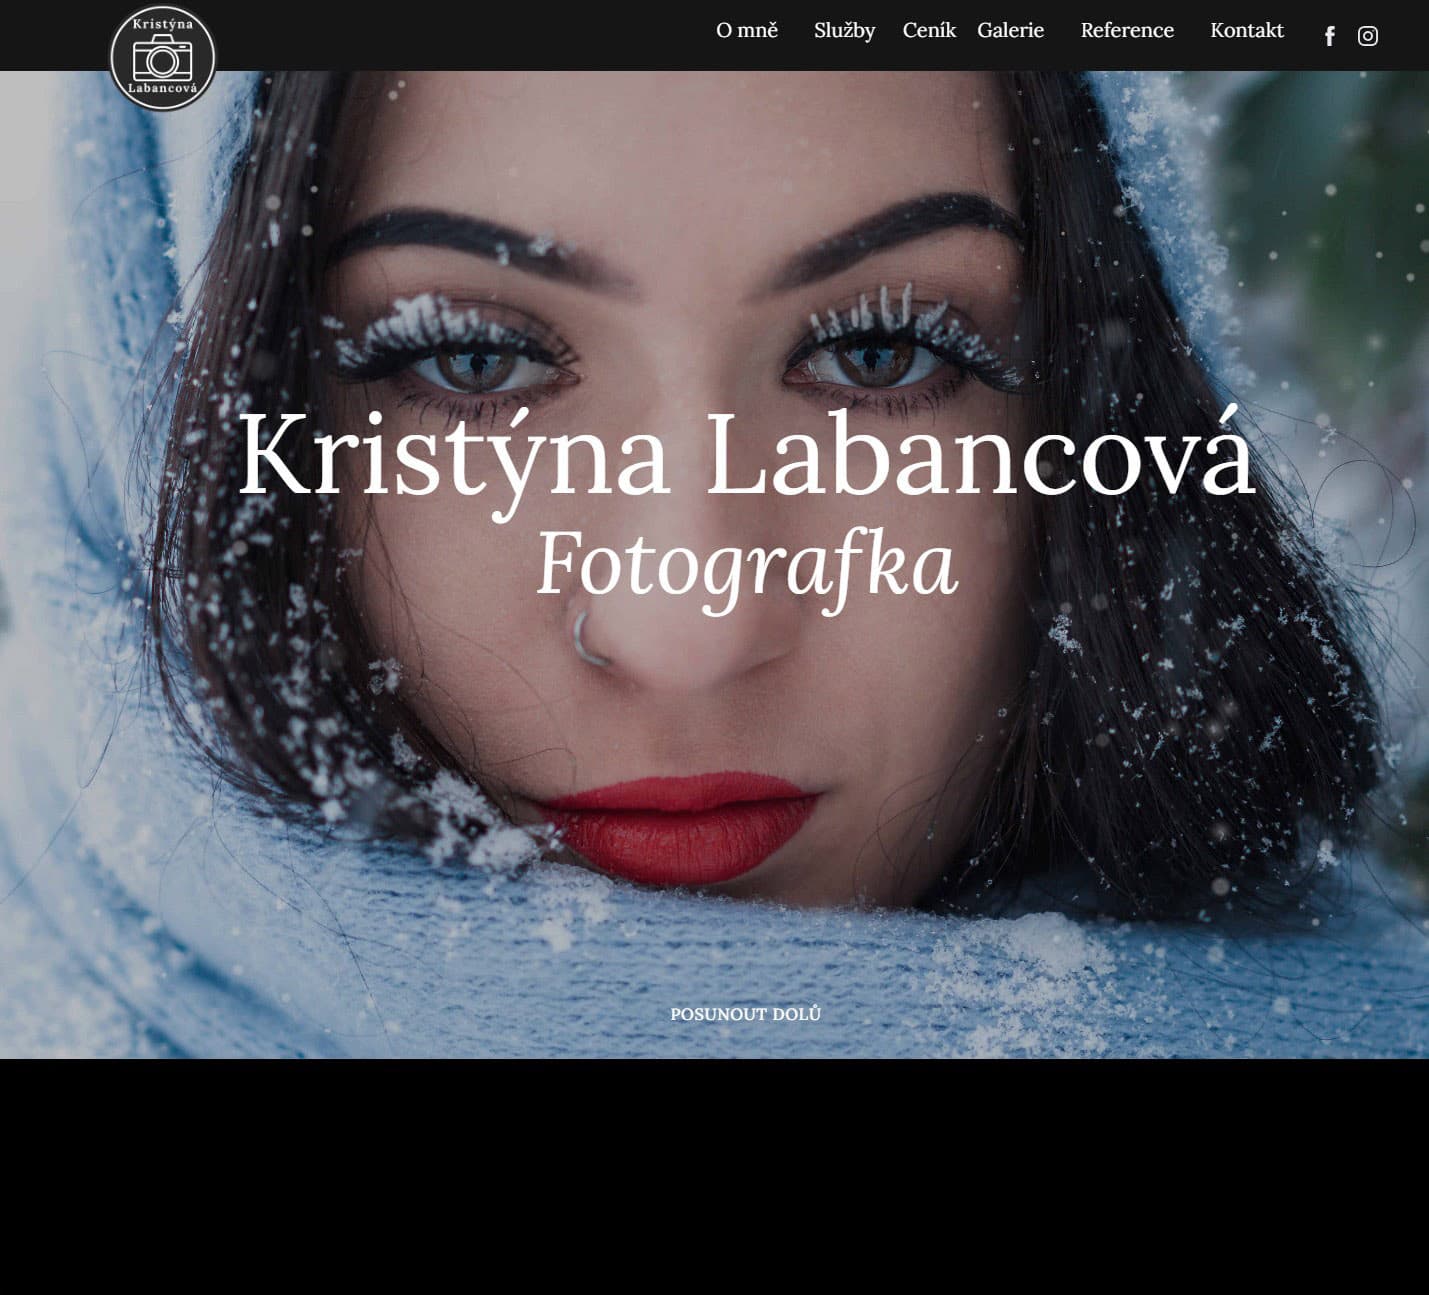Click the 'Kristýna Labancová' headline text
The width and height of the screenshot is (1429, 1295).
(746, 460)
